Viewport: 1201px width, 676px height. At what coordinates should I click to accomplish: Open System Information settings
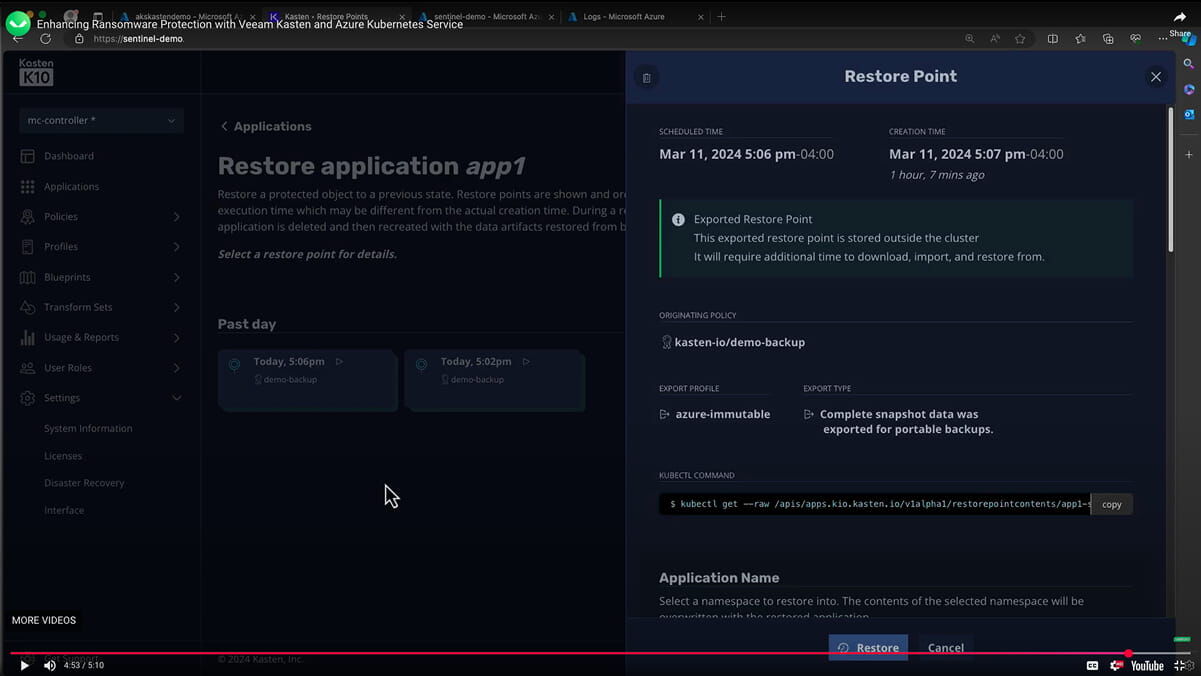click(88, 428)
